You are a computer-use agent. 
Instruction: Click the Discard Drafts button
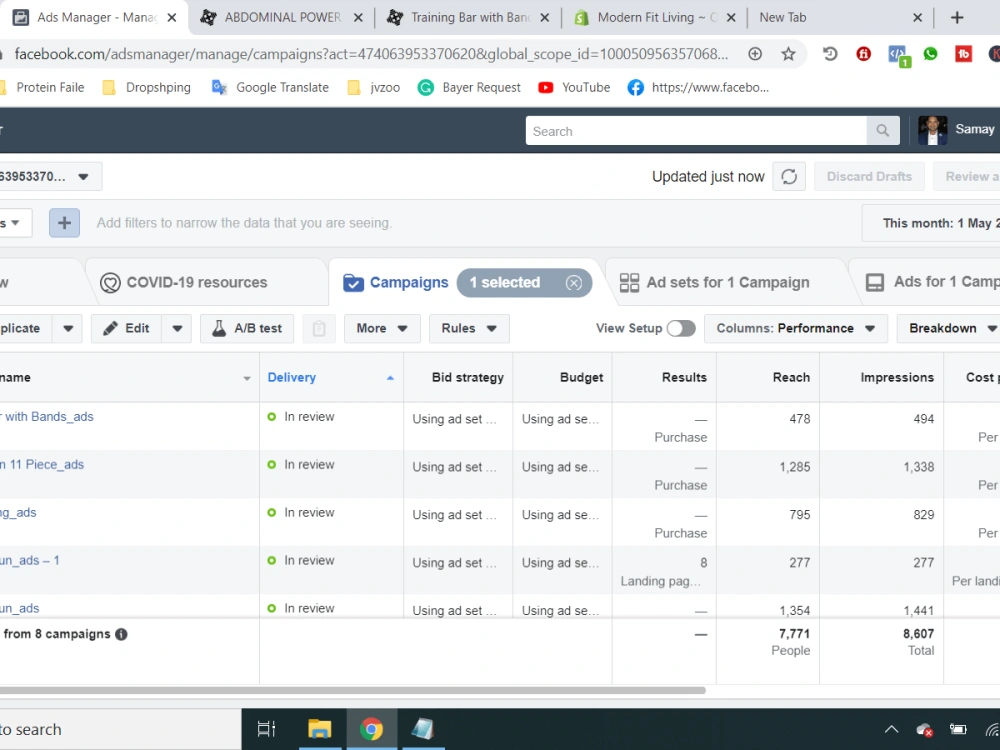coord(869,177)
